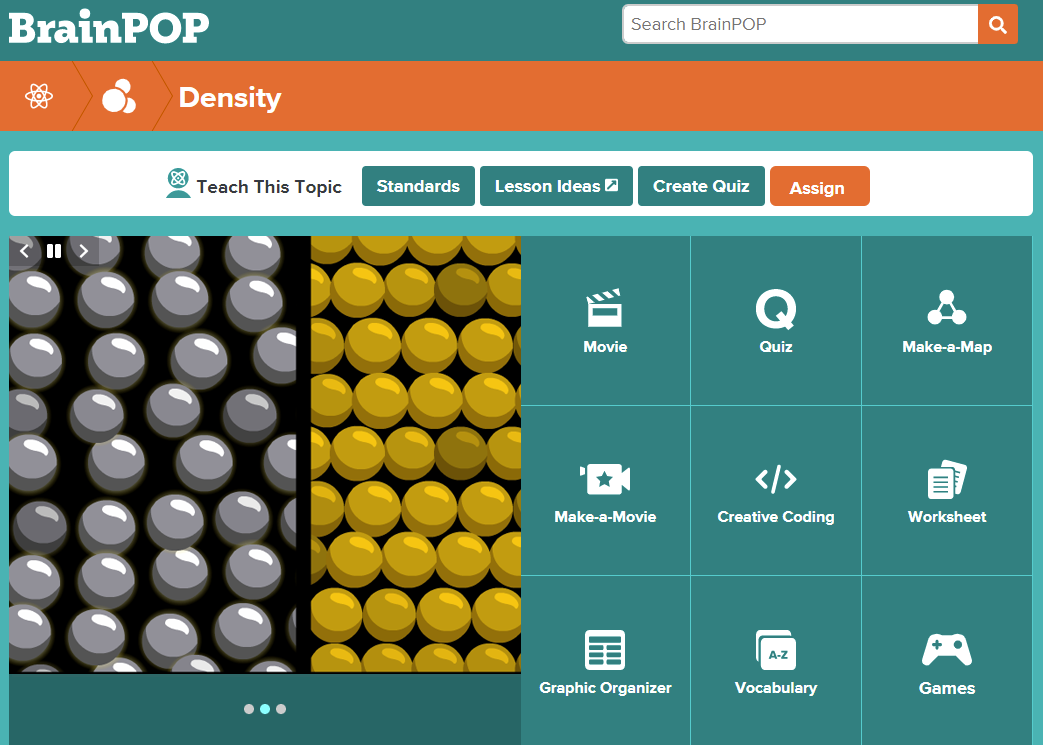Open the Movie clapperboard tile
The image size is (1043, 745).
[605, 321]
